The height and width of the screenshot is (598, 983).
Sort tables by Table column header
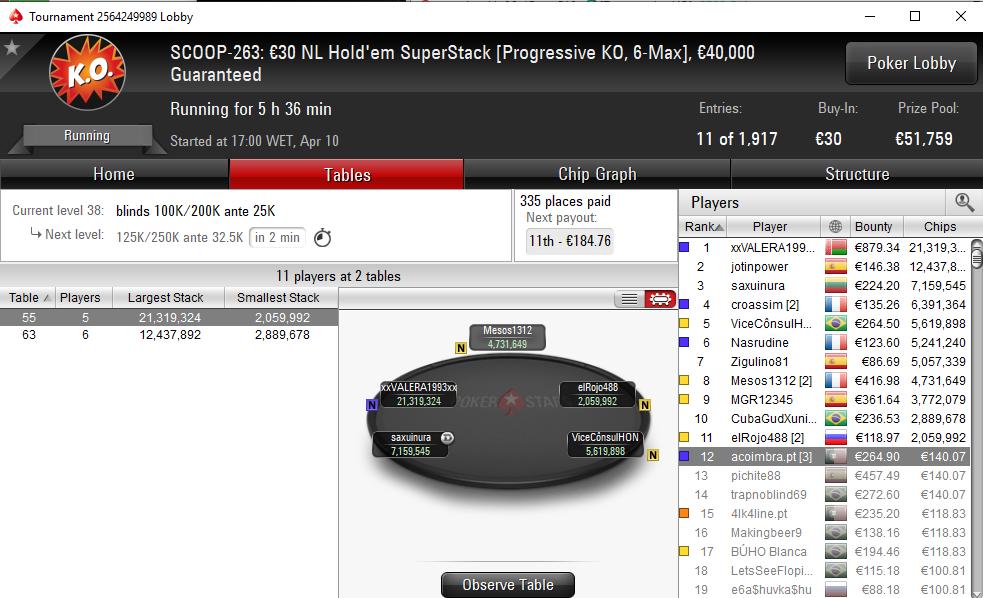pos(29,298)
